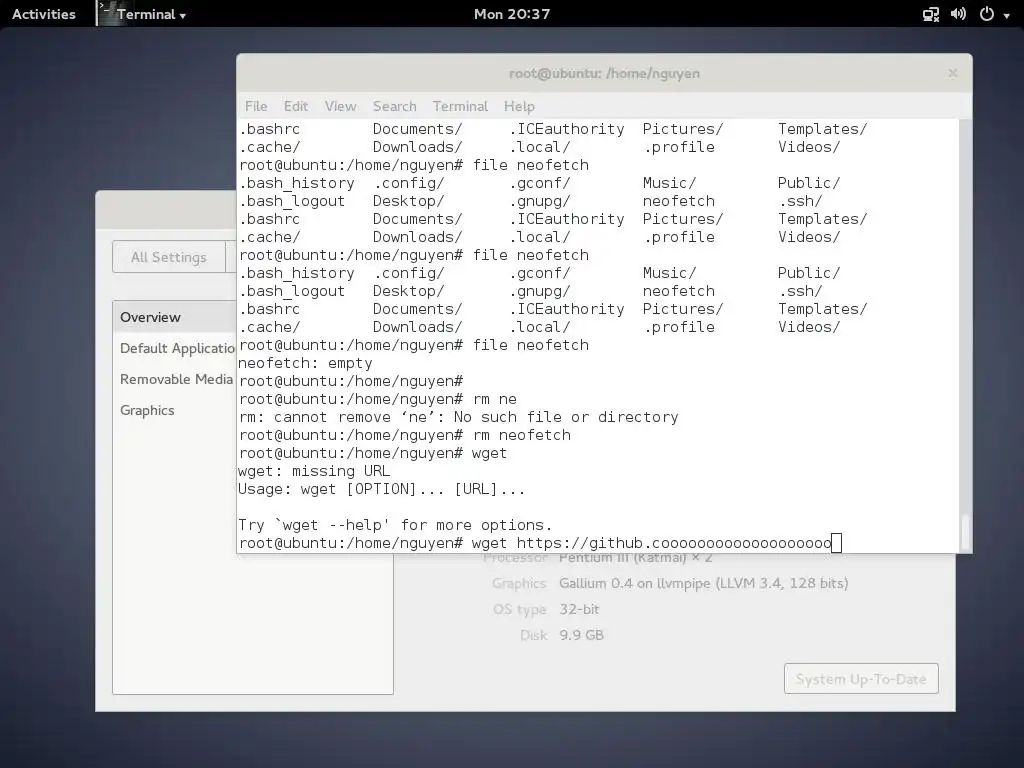Close the terminal window
1024x768 pixels.
point(953,73)
